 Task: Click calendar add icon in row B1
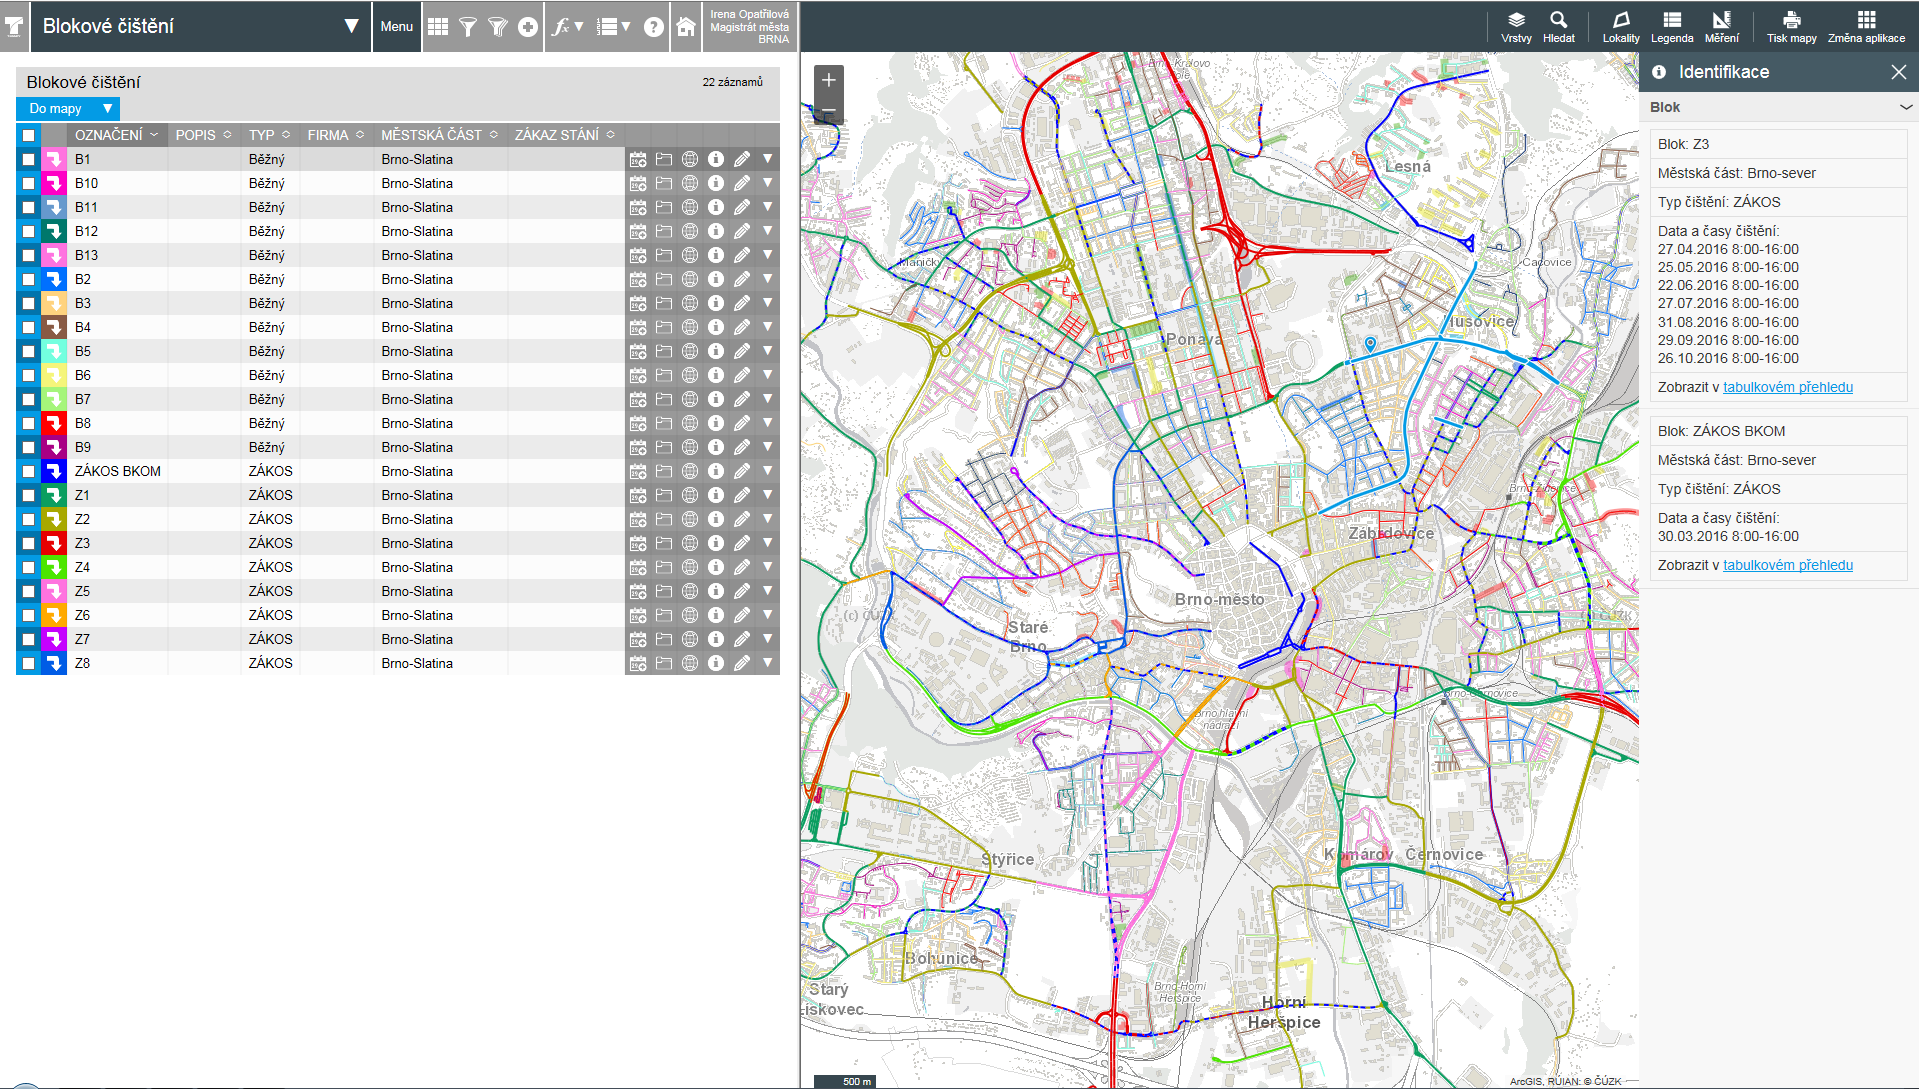[x=638, y=159]
